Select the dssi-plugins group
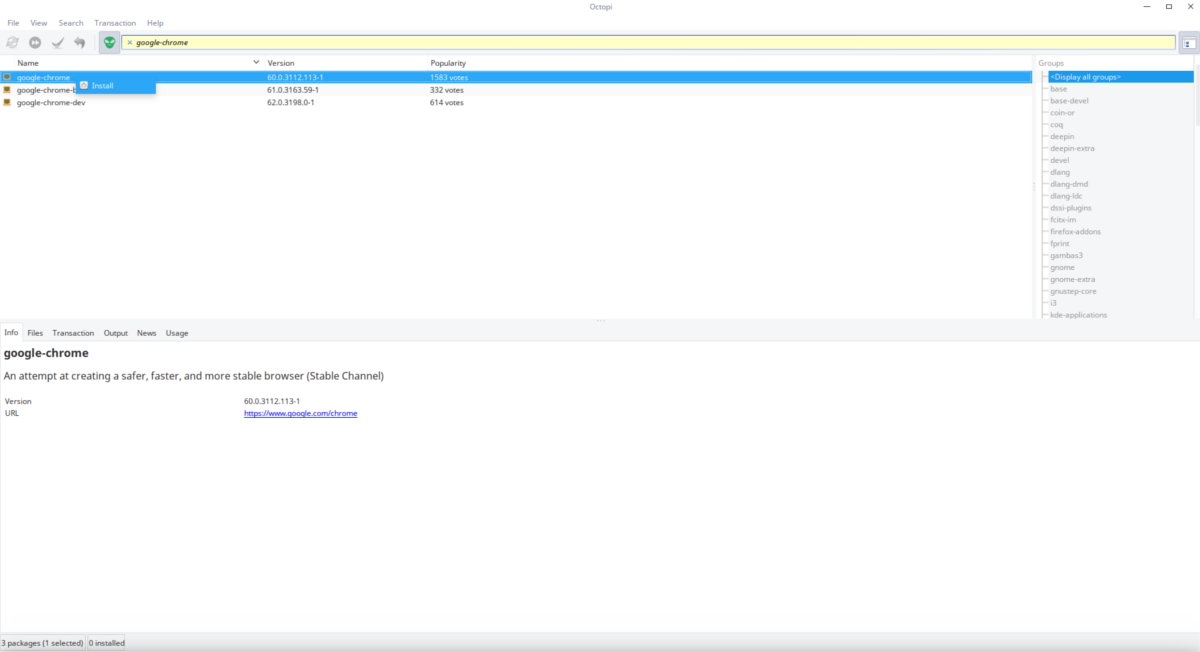 1071,208
